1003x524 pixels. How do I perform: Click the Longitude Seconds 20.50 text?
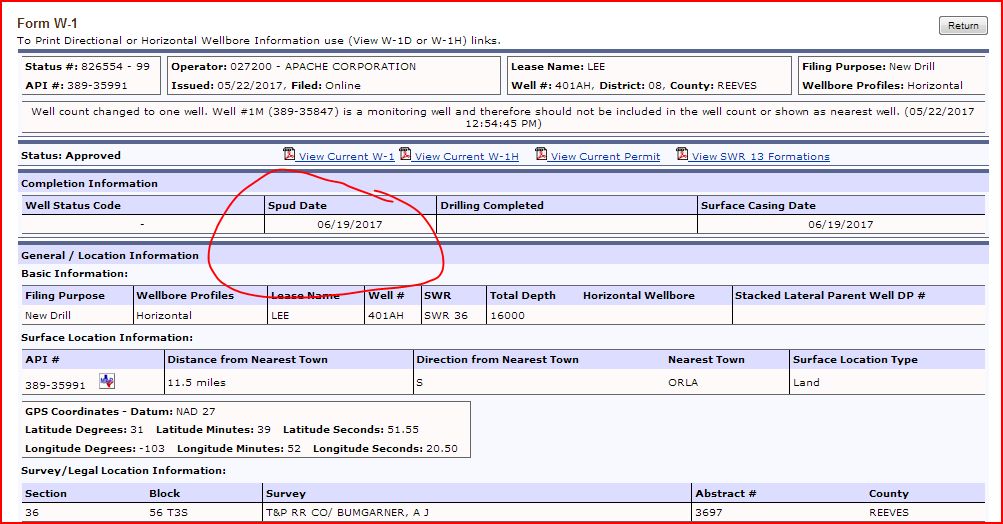[385, 449]
